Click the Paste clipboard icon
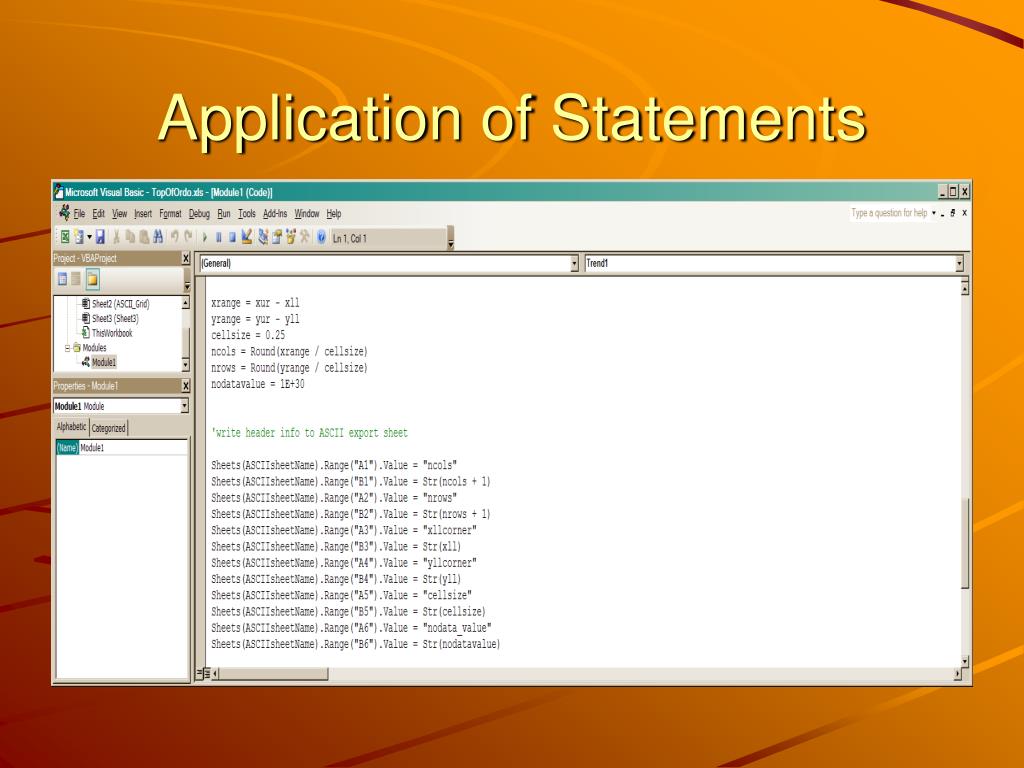This screenshot has height=768, width=1024. [x=144, y=237]
